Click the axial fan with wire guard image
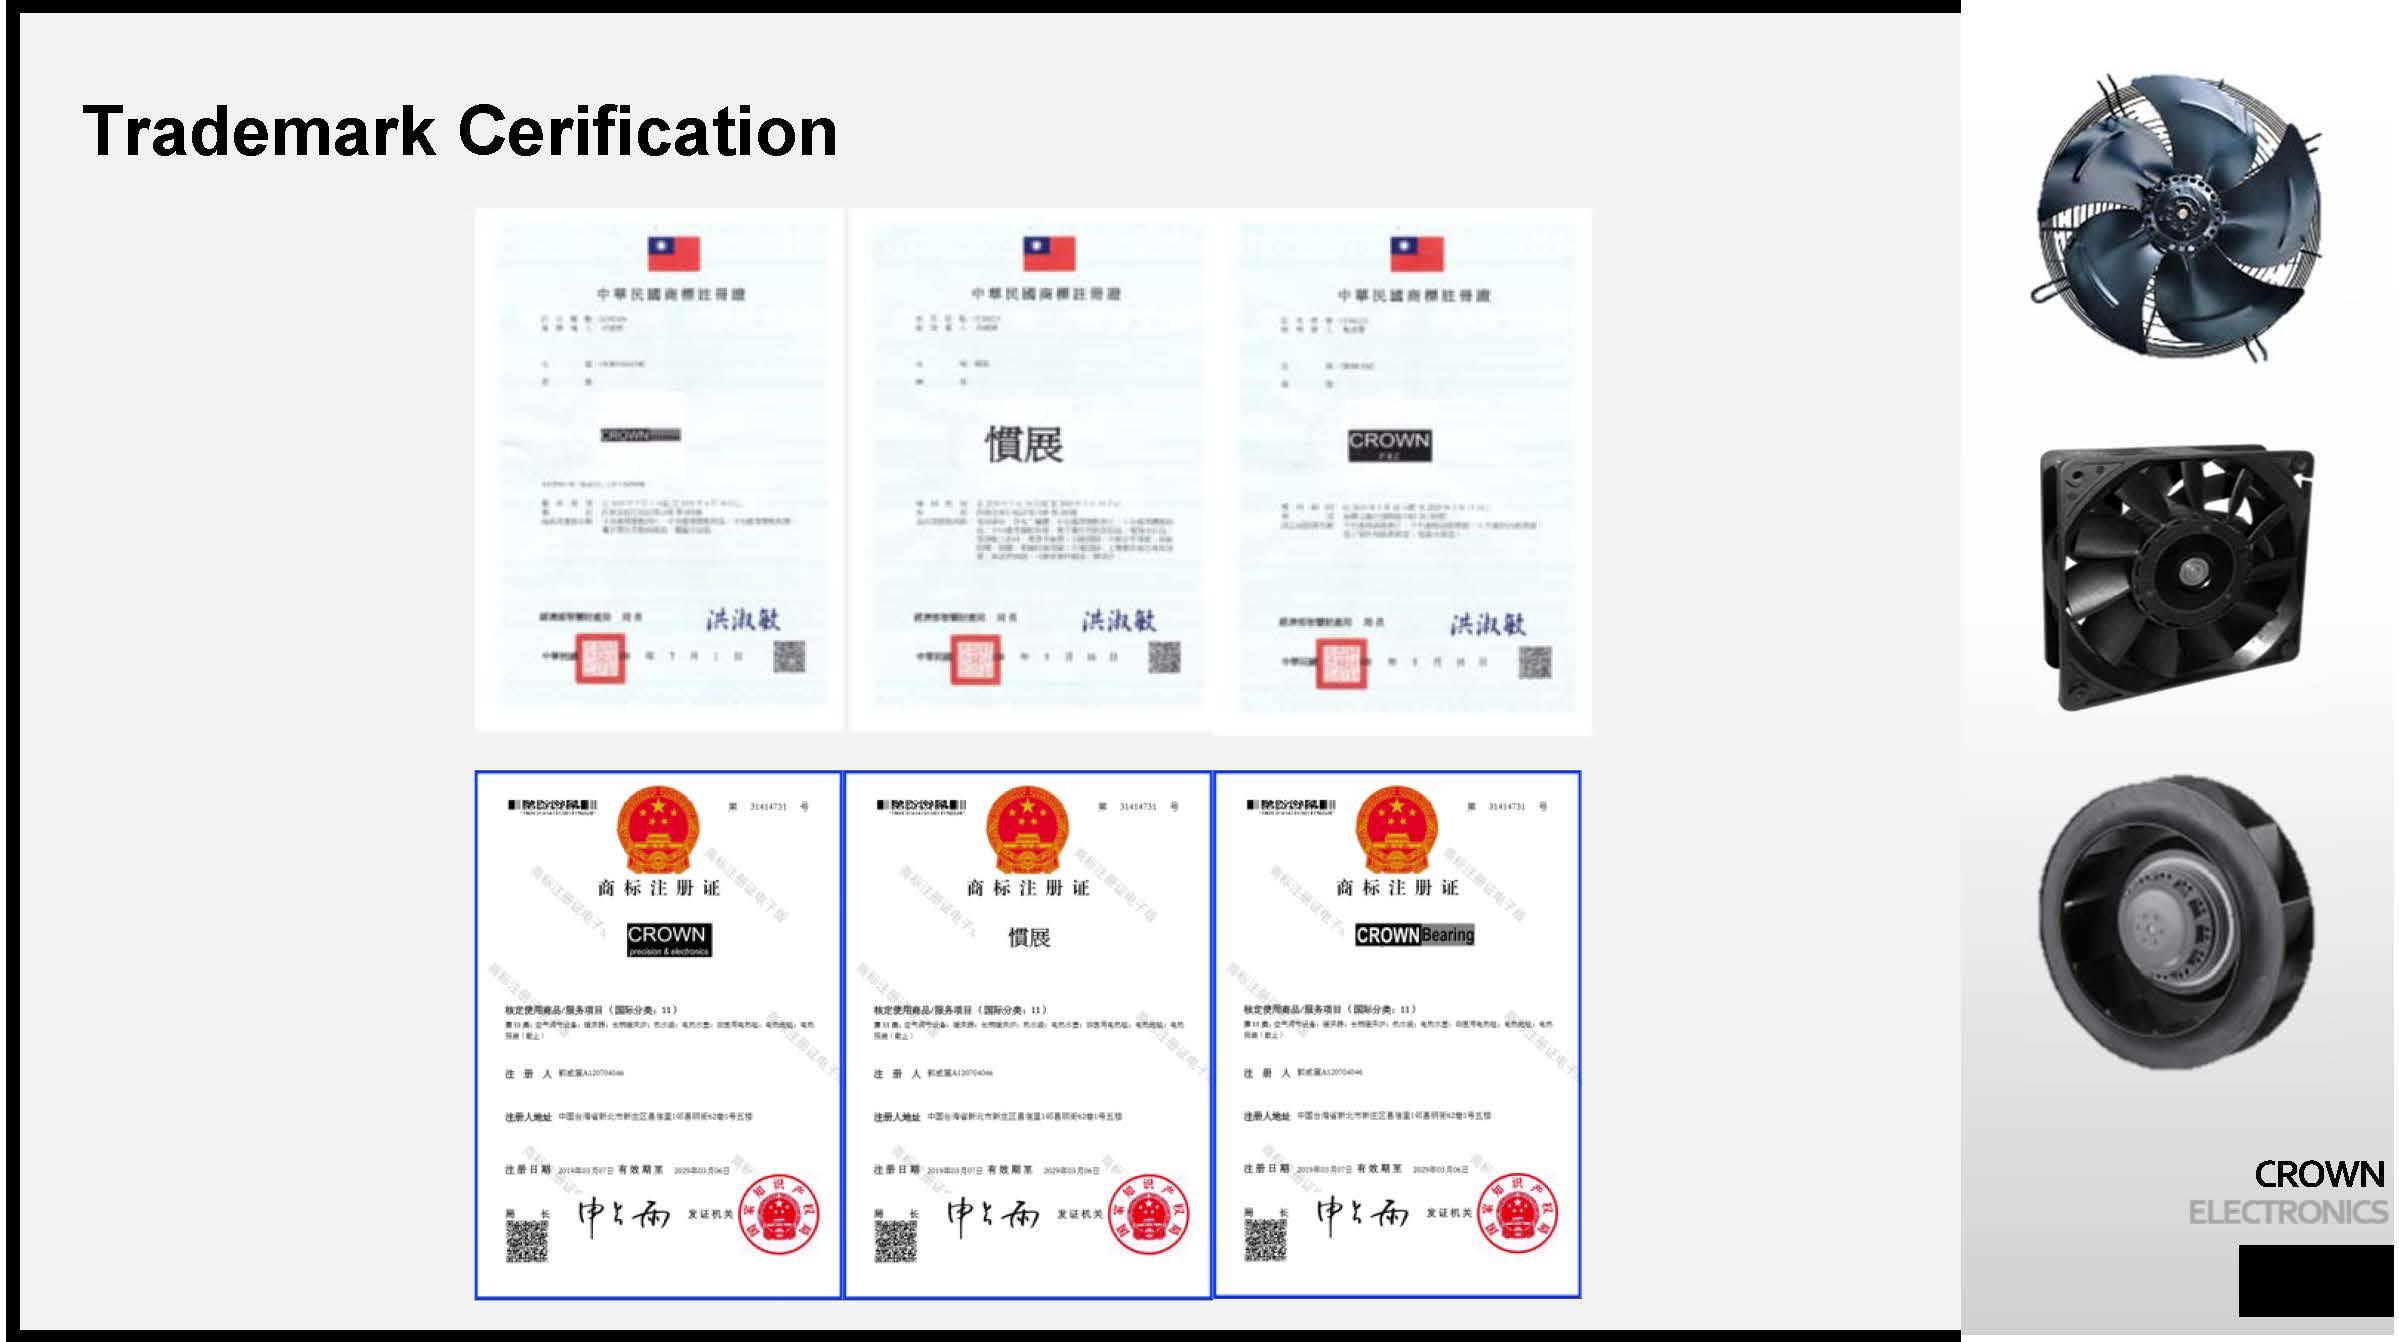This screenshot has width=2399, height=1342. coord(2178,217)
